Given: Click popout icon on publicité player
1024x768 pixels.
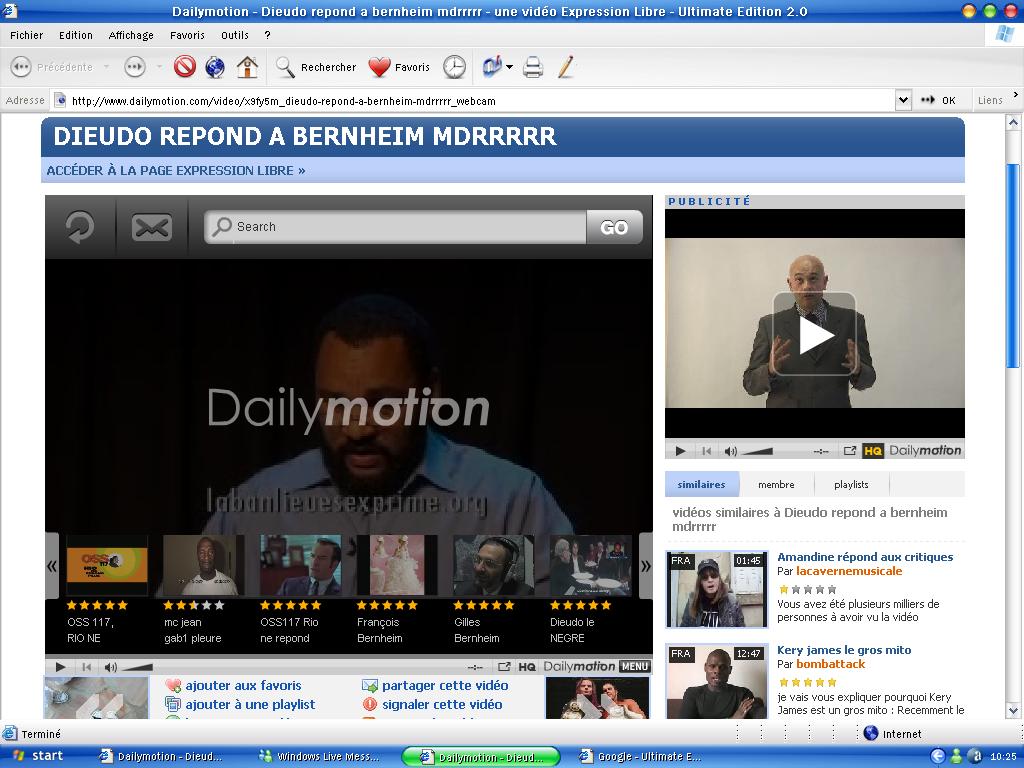Looking at the screenshot, I should (850, 451).
